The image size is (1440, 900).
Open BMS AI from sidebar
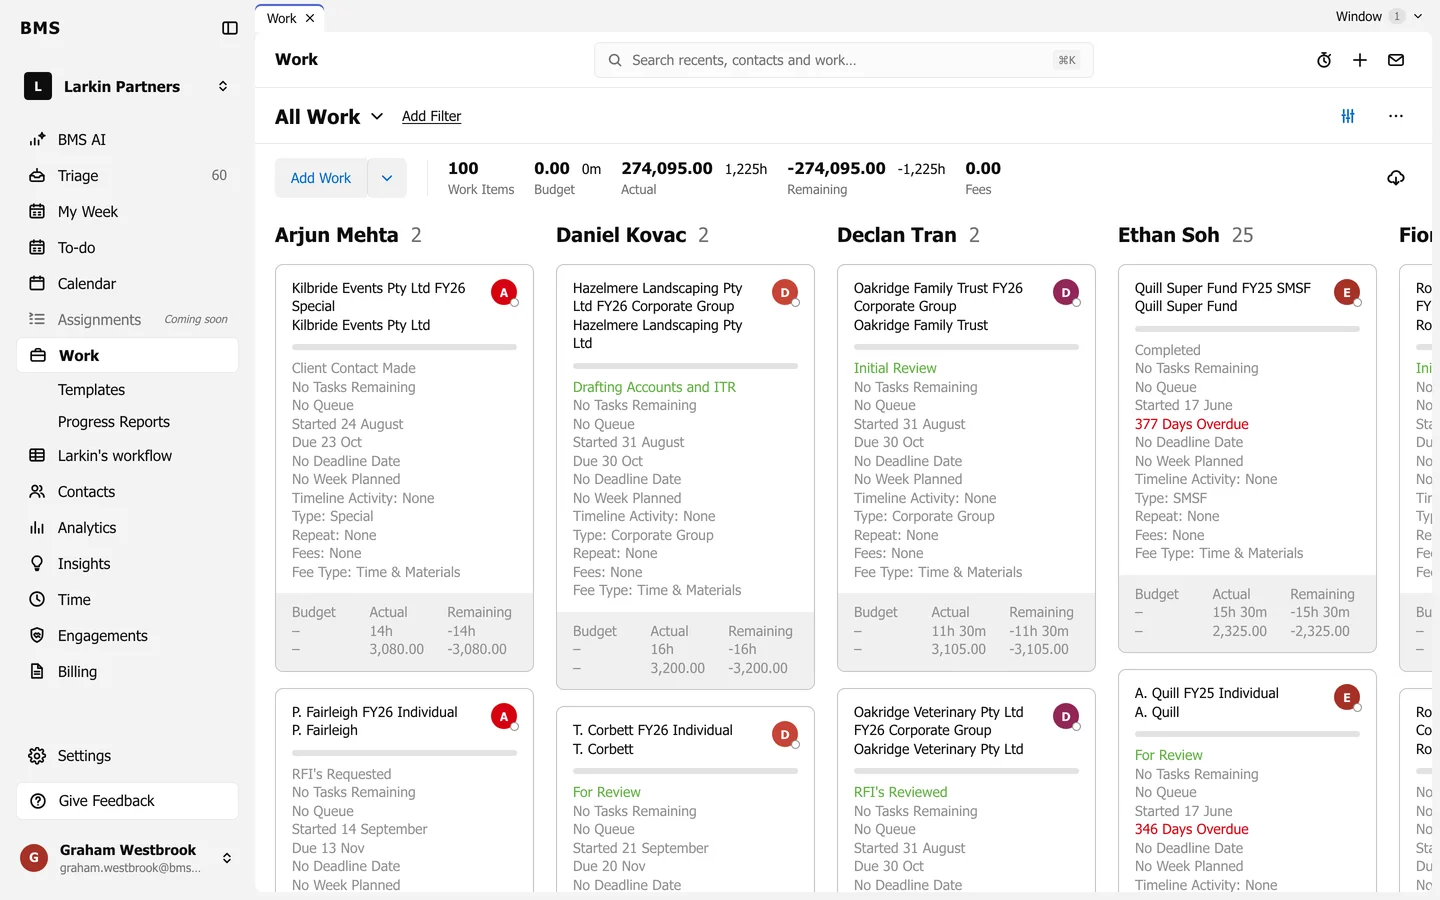[127, 140]
